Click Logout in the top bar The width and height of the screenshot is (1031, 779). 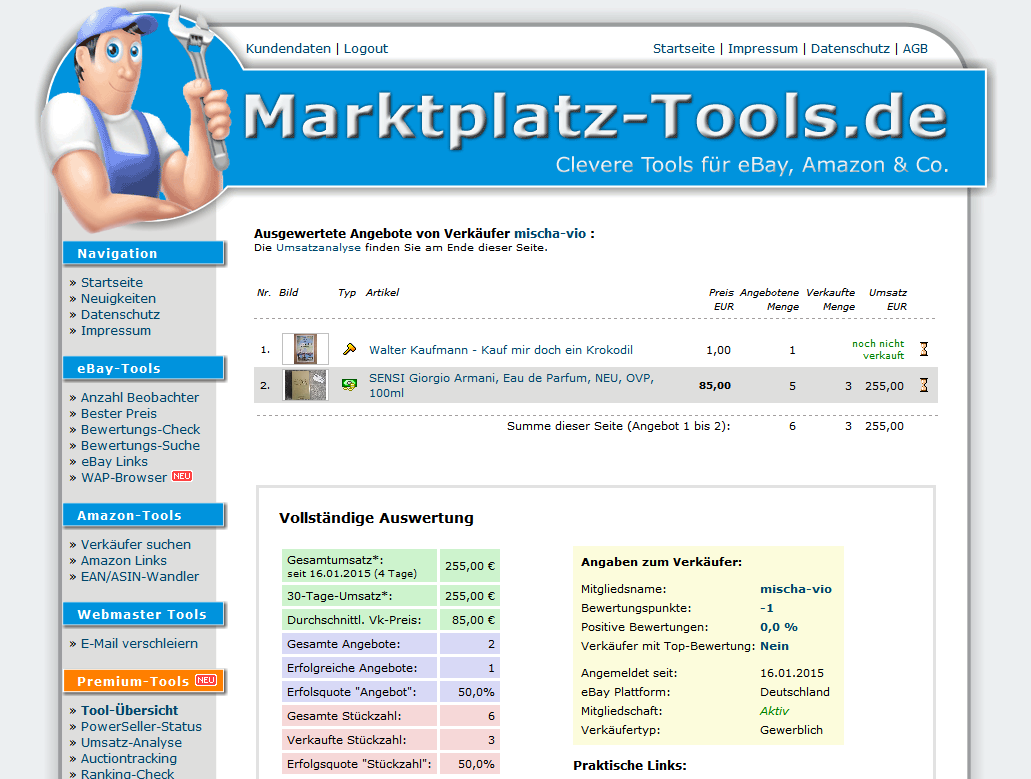click(x=366, y=48)
